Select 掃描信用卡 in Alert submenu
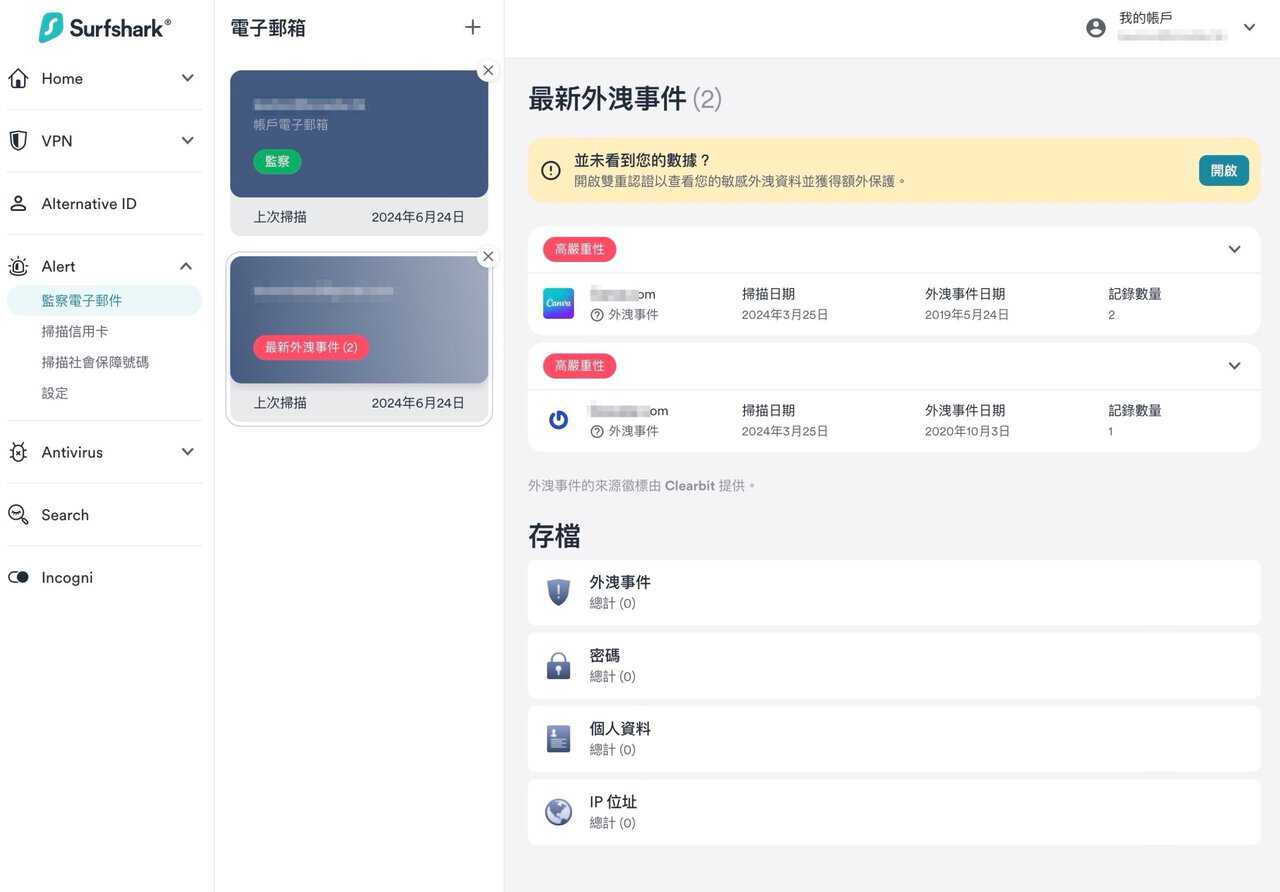 point(75,331)
